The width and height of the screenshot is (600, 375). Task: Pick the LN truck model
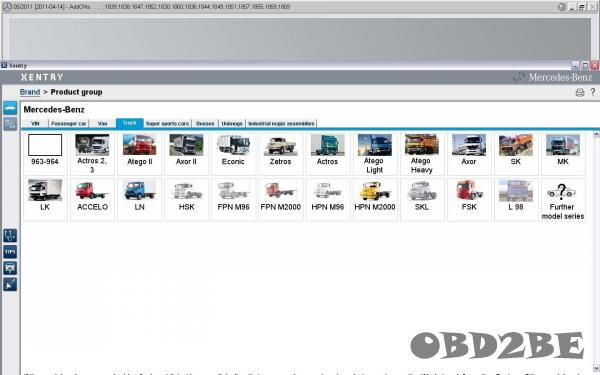(x=140, y=200)
